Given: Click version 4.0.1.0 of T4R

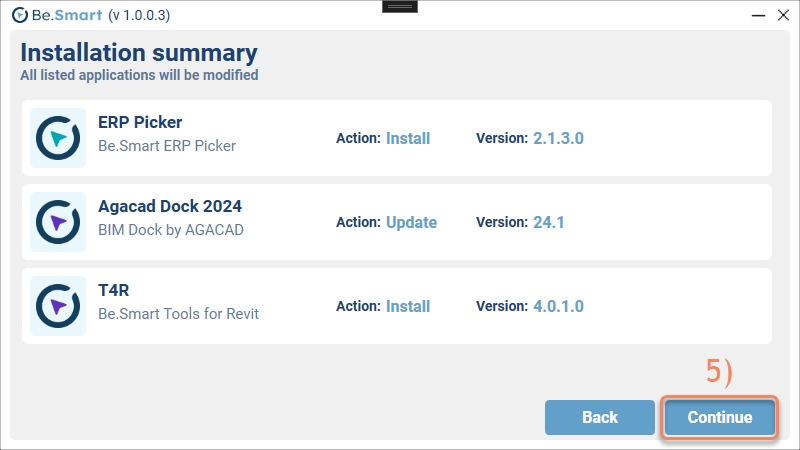Looking at the screenshot, I should coord(558,306).
